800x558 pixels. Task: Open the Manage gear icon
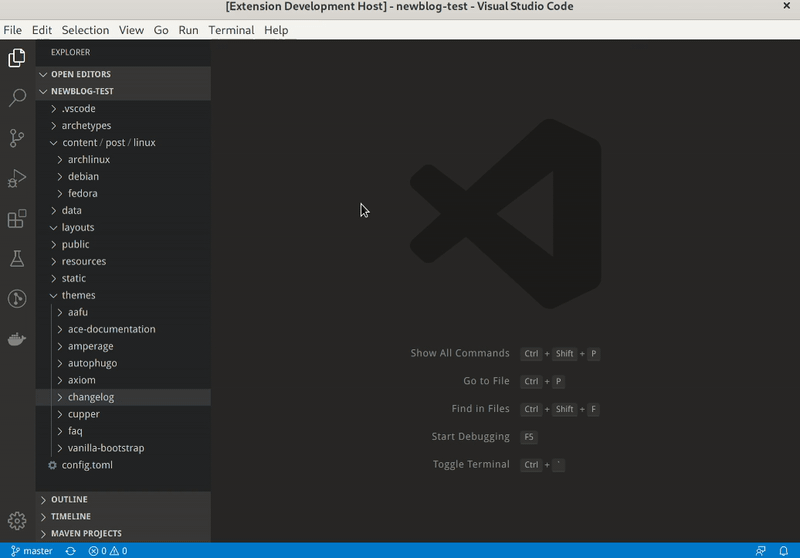point(17,521)
